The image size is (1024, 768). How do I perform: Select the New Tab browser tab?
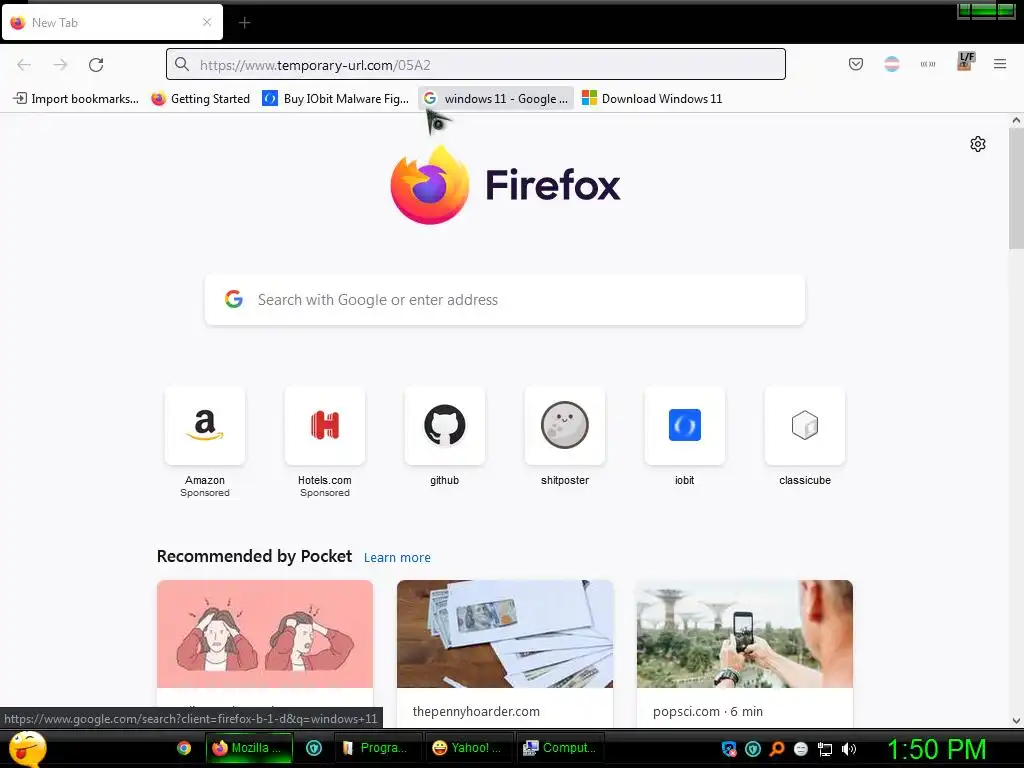[x=112, y=22]
